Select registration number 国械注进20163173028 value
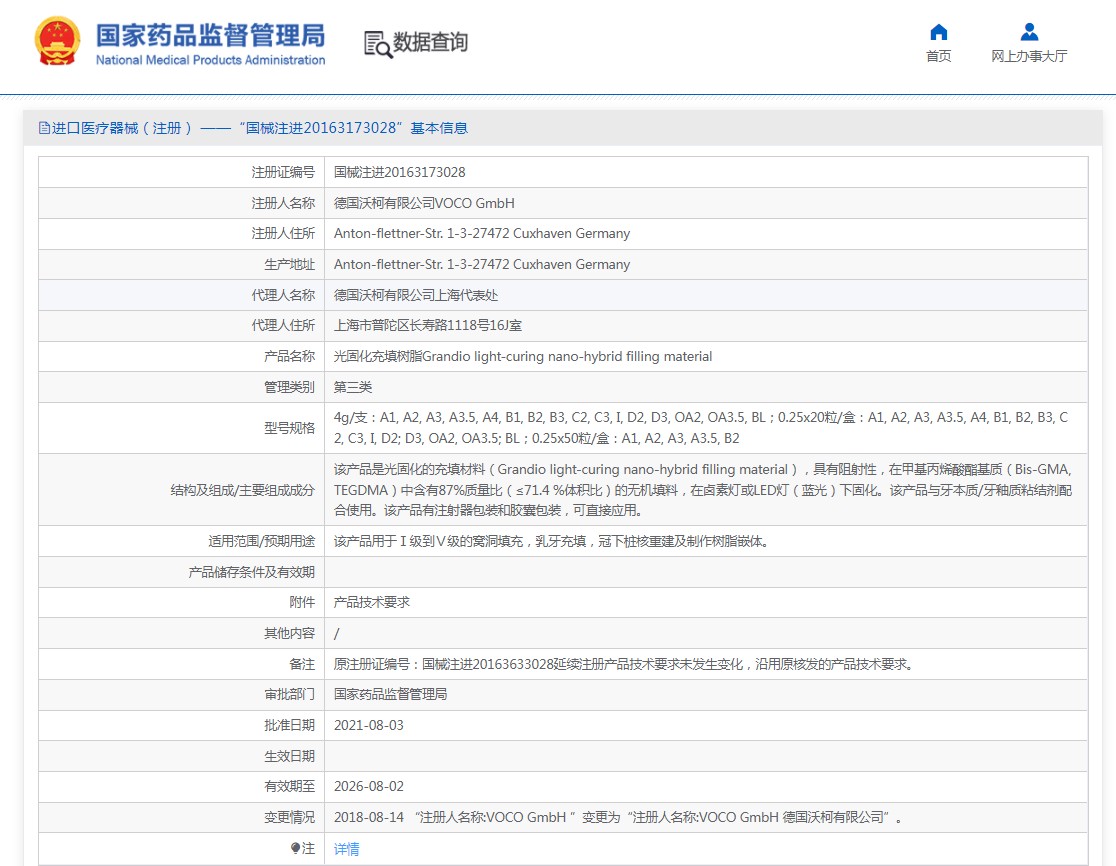Viewport: 1116px width, 866px height. 399,172
